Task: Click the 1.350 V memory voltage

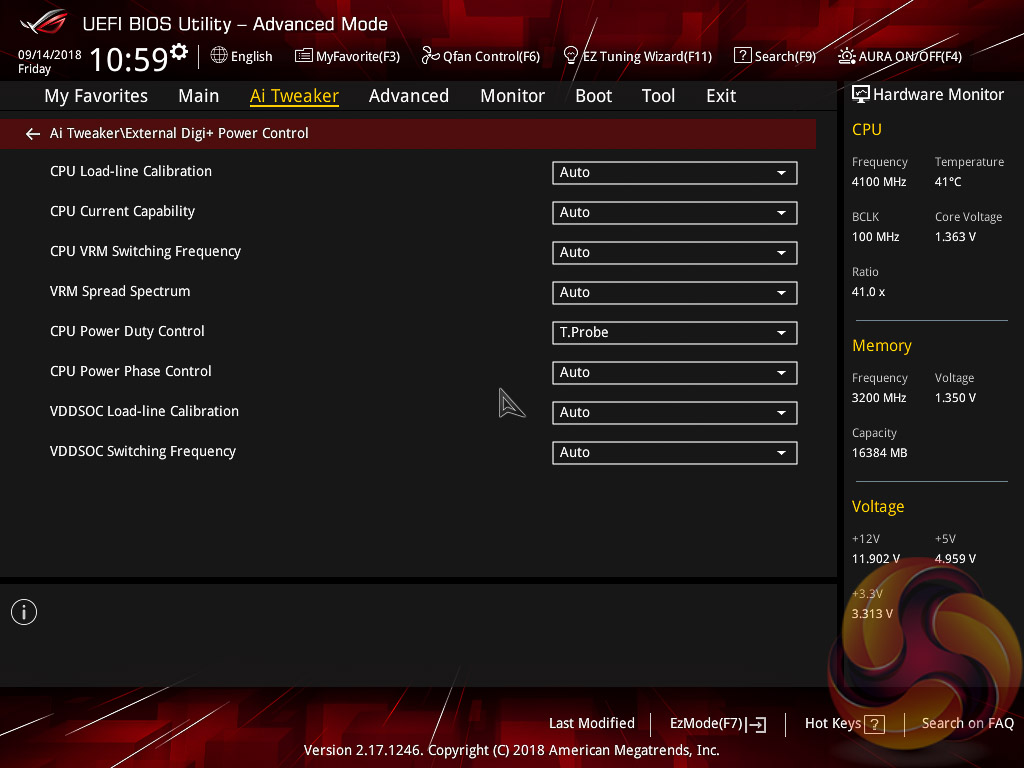Action: 955,398
